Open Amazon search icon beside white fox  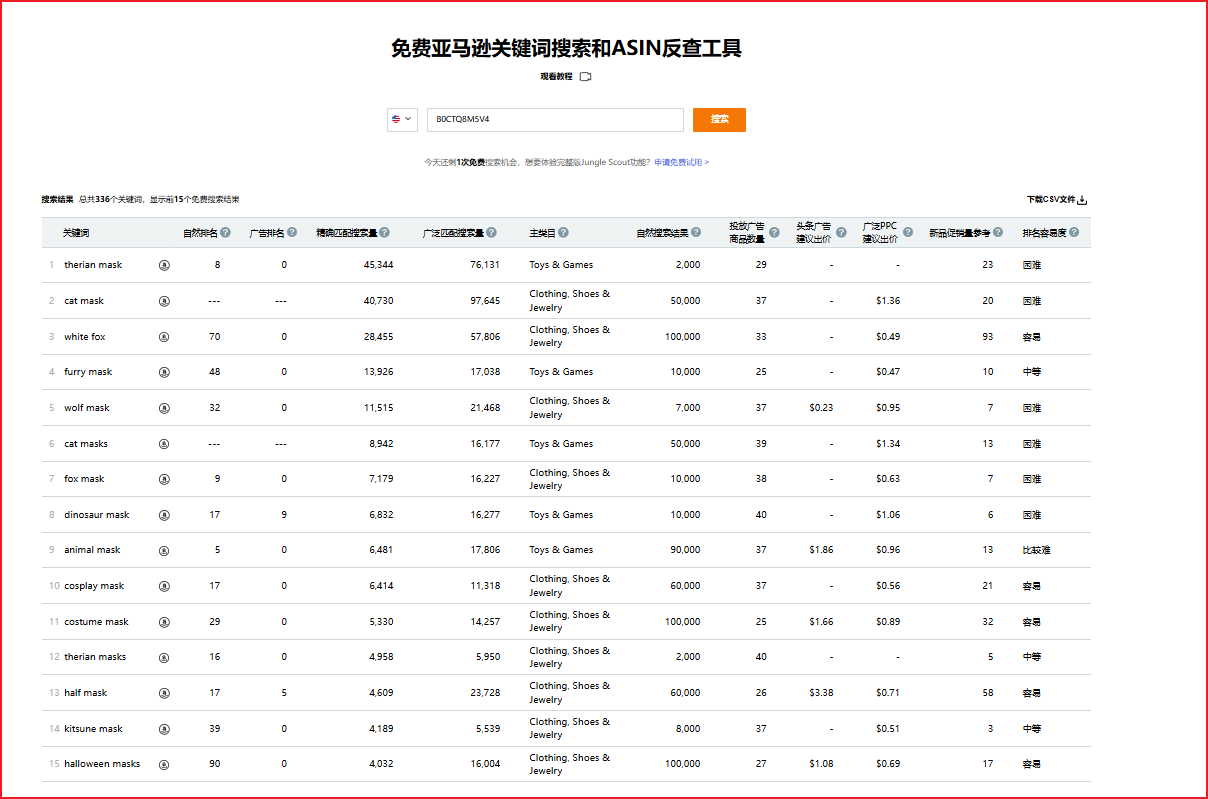click(x=164, y=337)
